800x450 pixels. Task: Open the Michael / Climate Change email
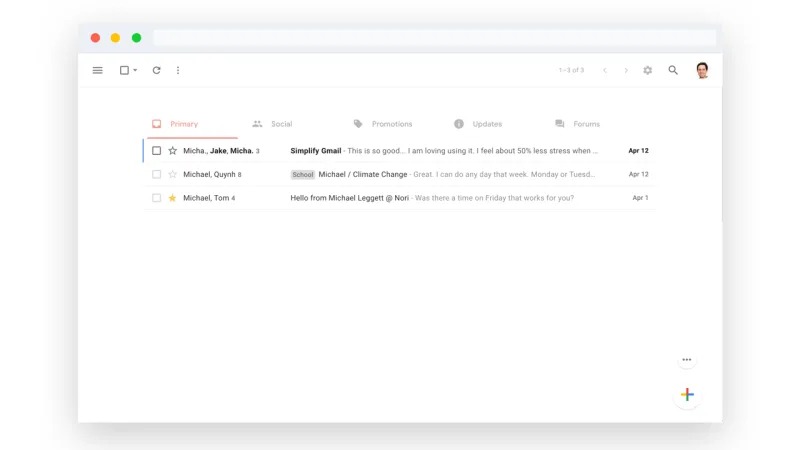tap(363, 174)
